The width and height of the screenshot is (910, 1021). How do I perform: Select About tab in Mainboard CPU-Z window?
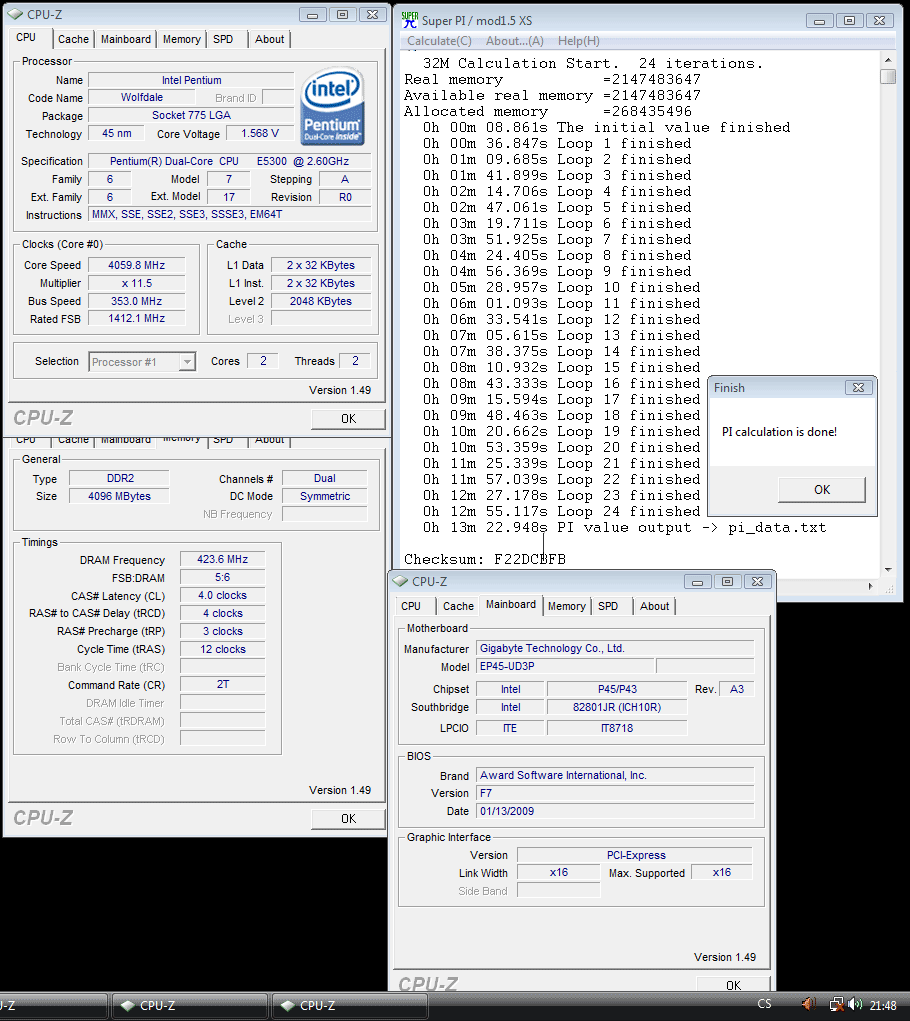click(654, 606)
